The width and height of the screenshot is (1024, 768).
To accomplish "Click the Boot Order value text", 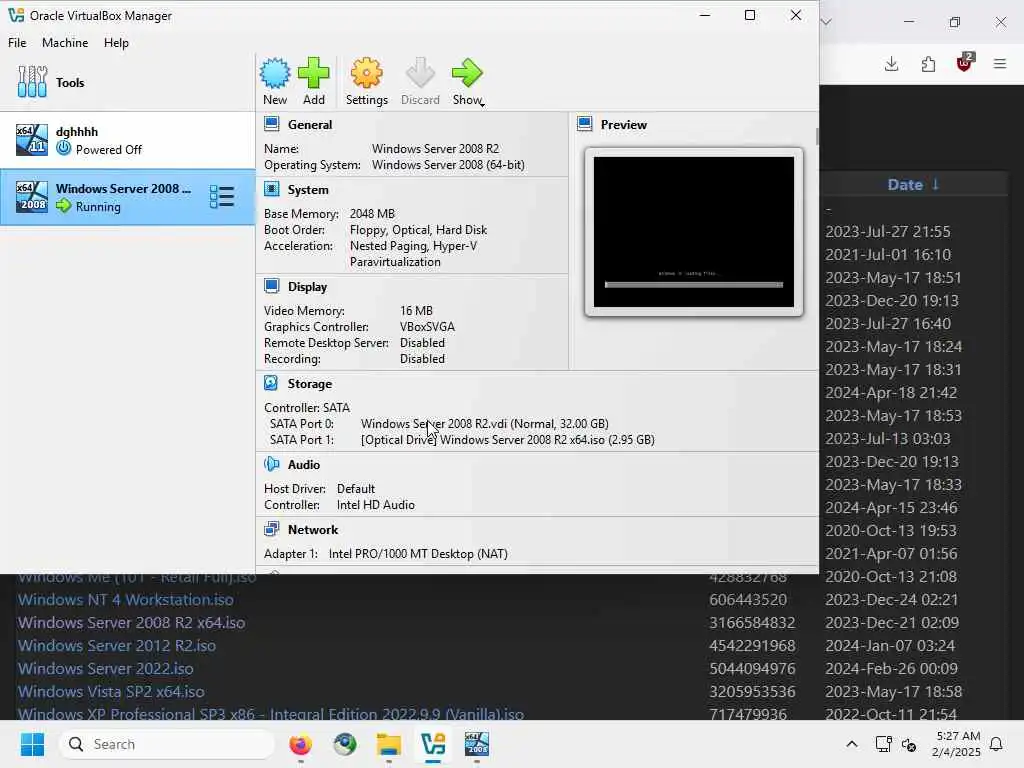I will pos(418,230).
